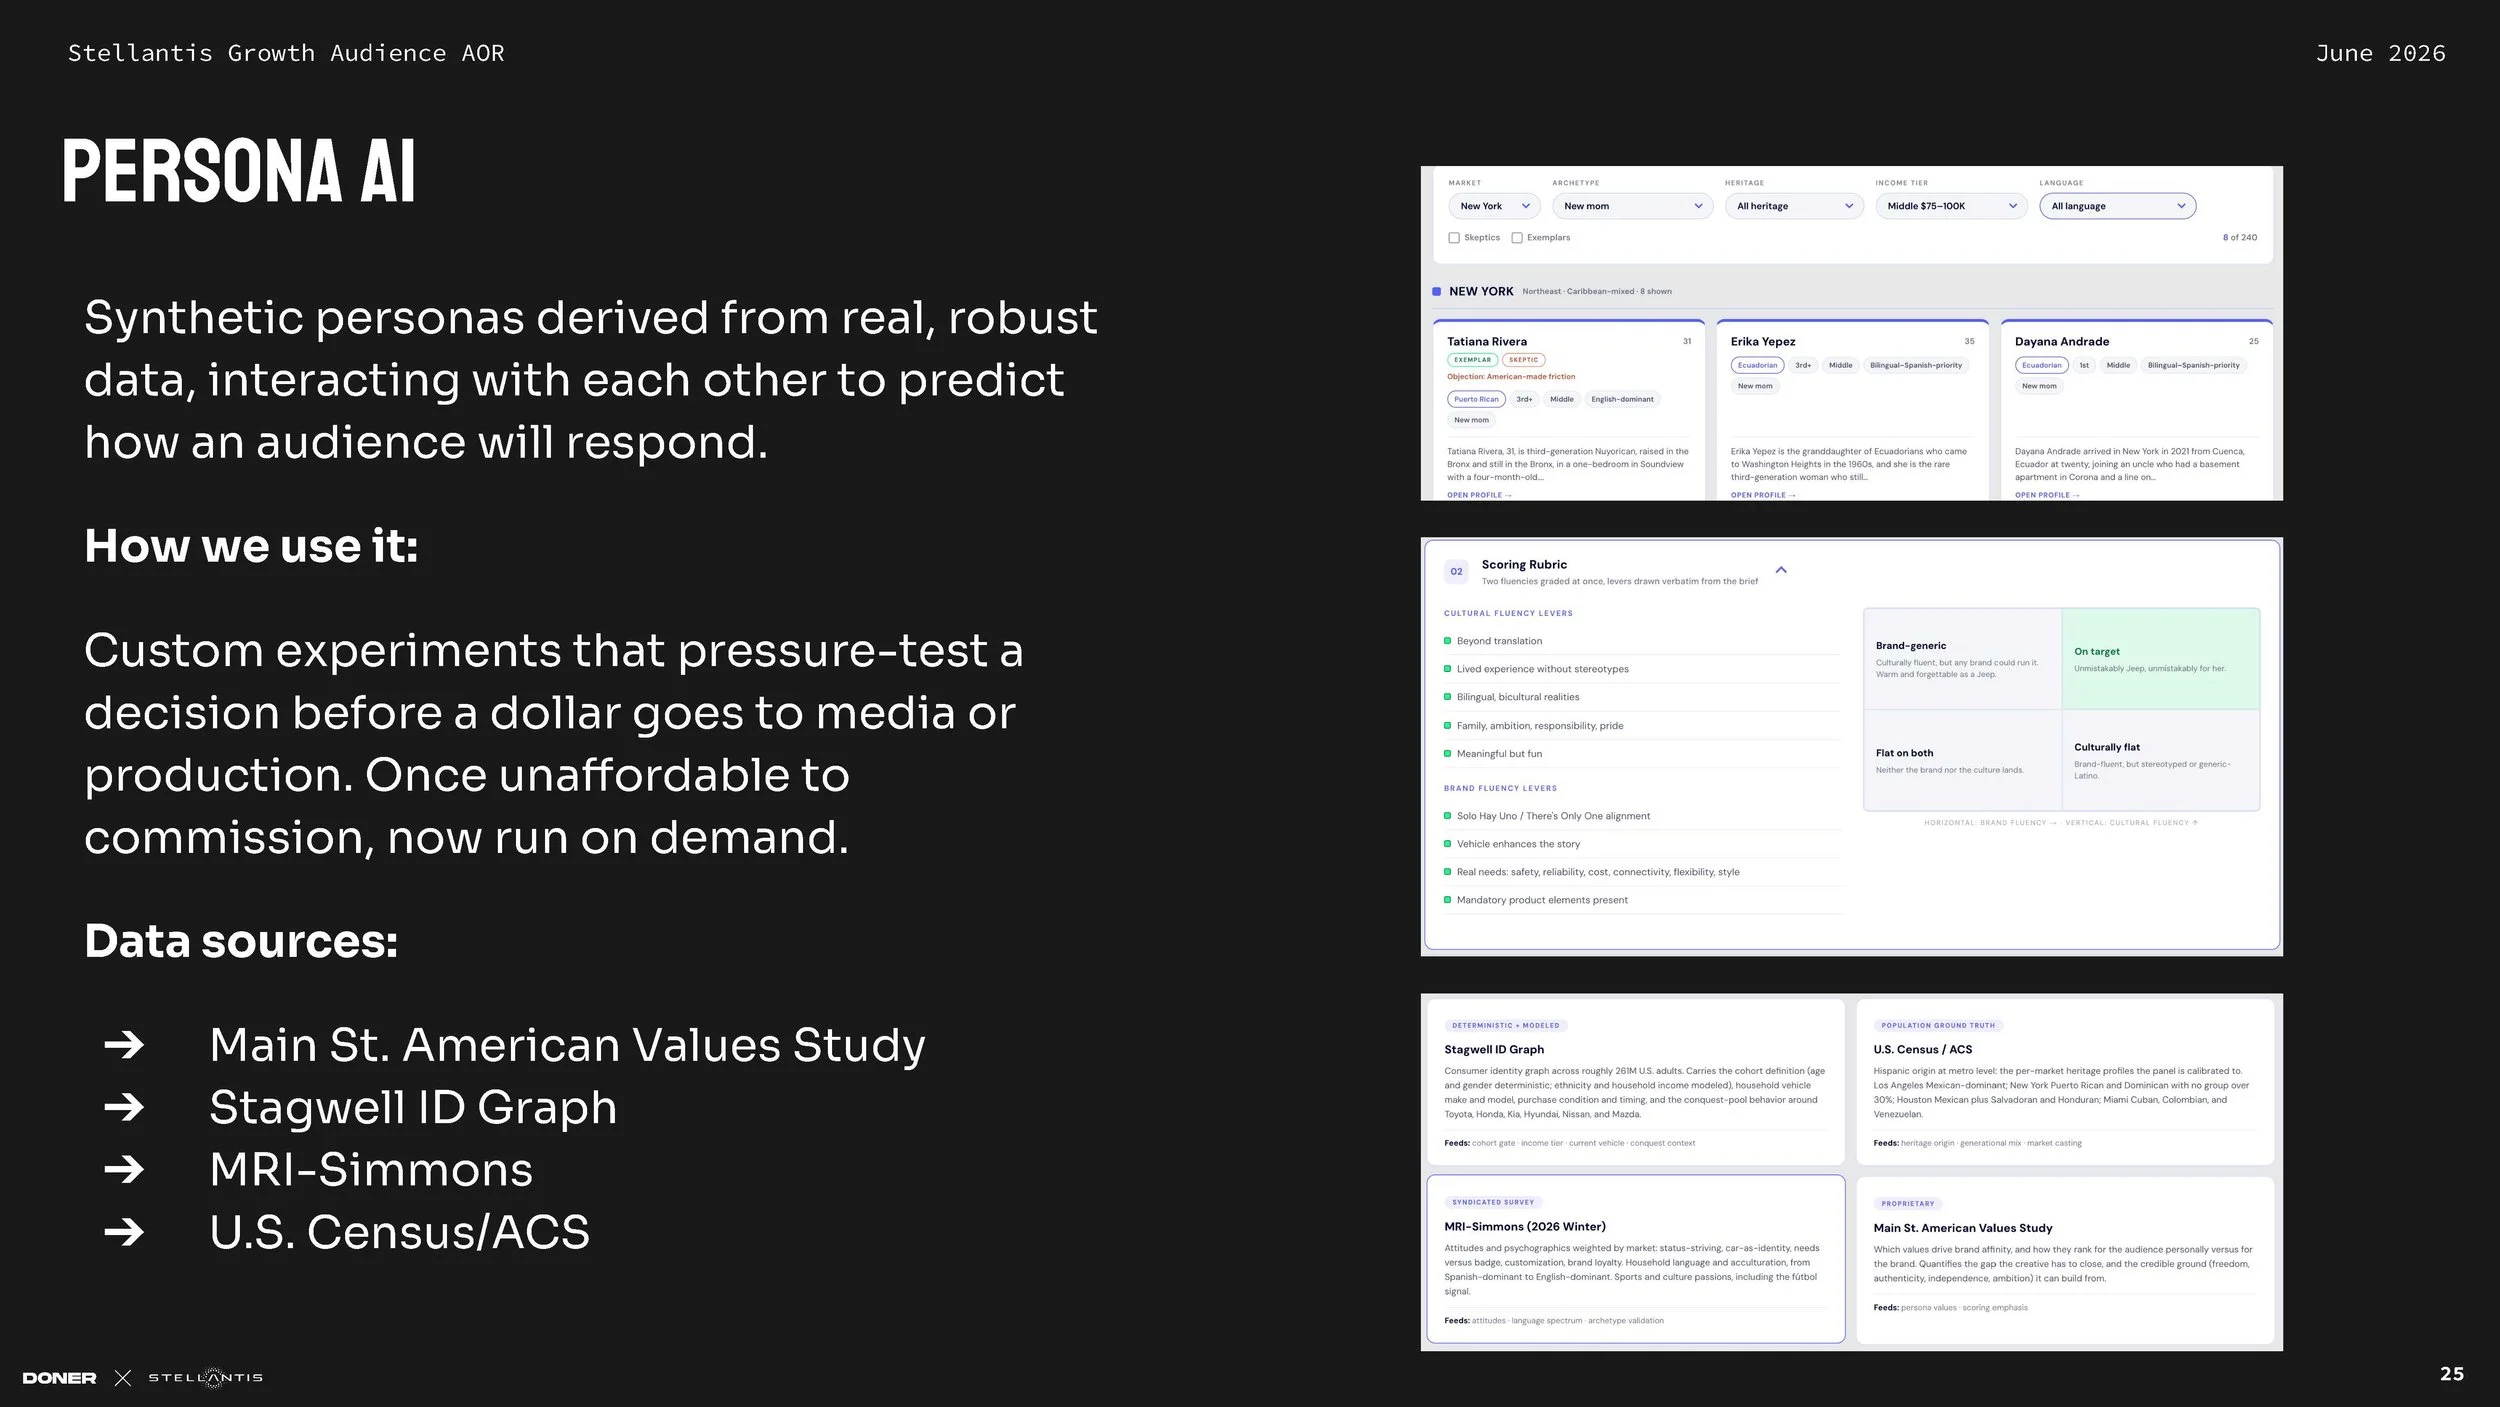Viewport: 2500px width, 1407px height.
Task: Open the Income Tier dropdown Middle $75–100K
Action: click(x=1951, y=206)
